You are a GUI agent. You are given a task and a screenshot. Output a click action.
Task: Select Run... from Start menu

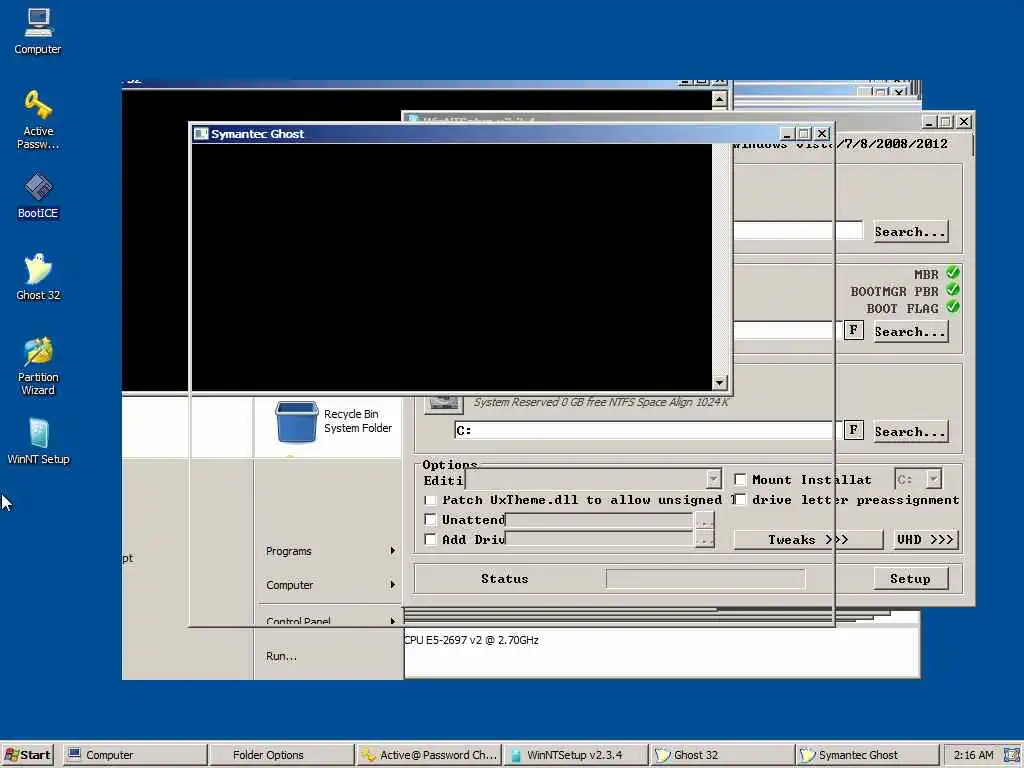click(281, 656)
